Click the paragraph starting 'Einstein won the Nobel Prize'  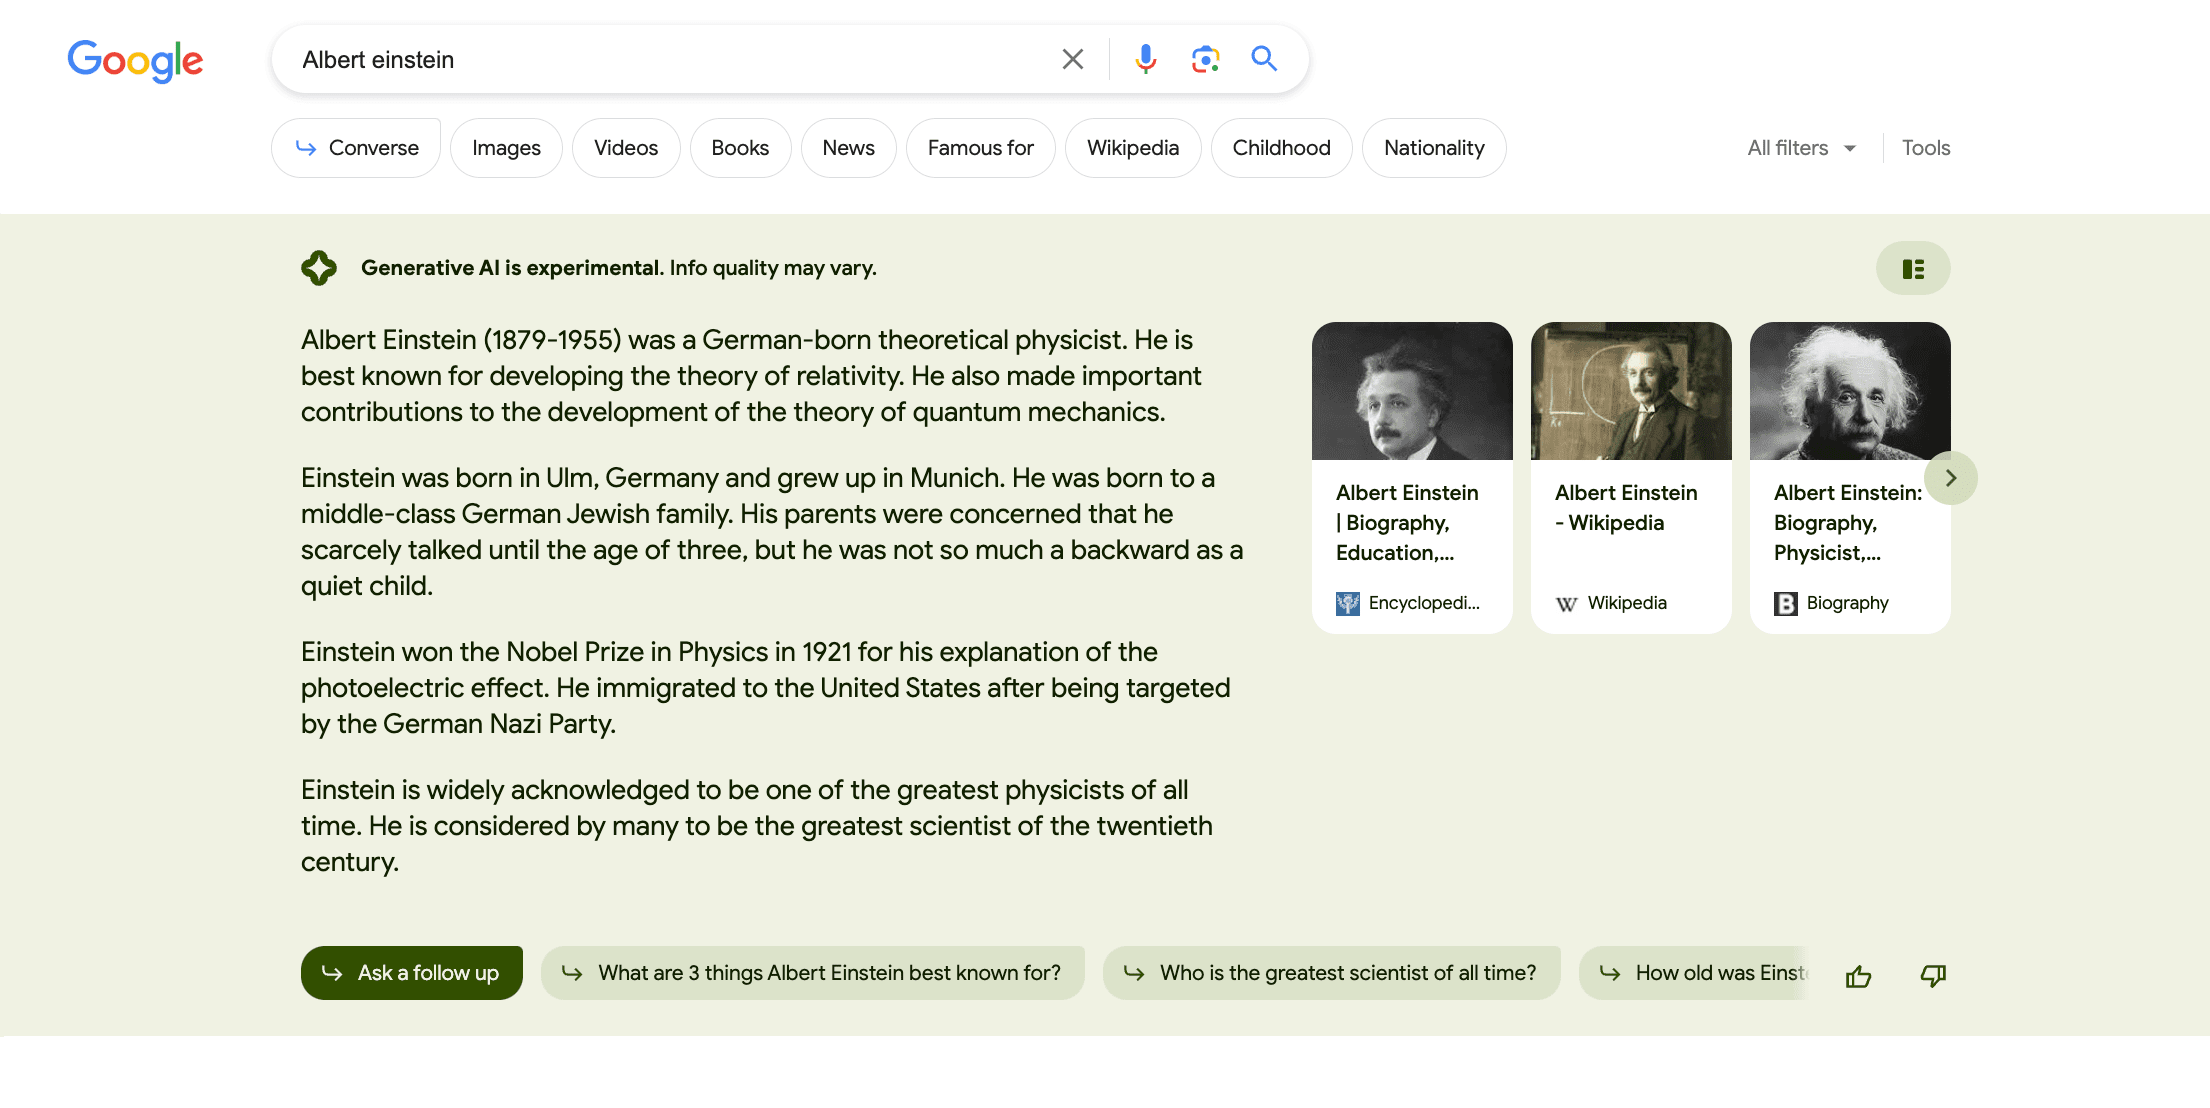(766, 688)
